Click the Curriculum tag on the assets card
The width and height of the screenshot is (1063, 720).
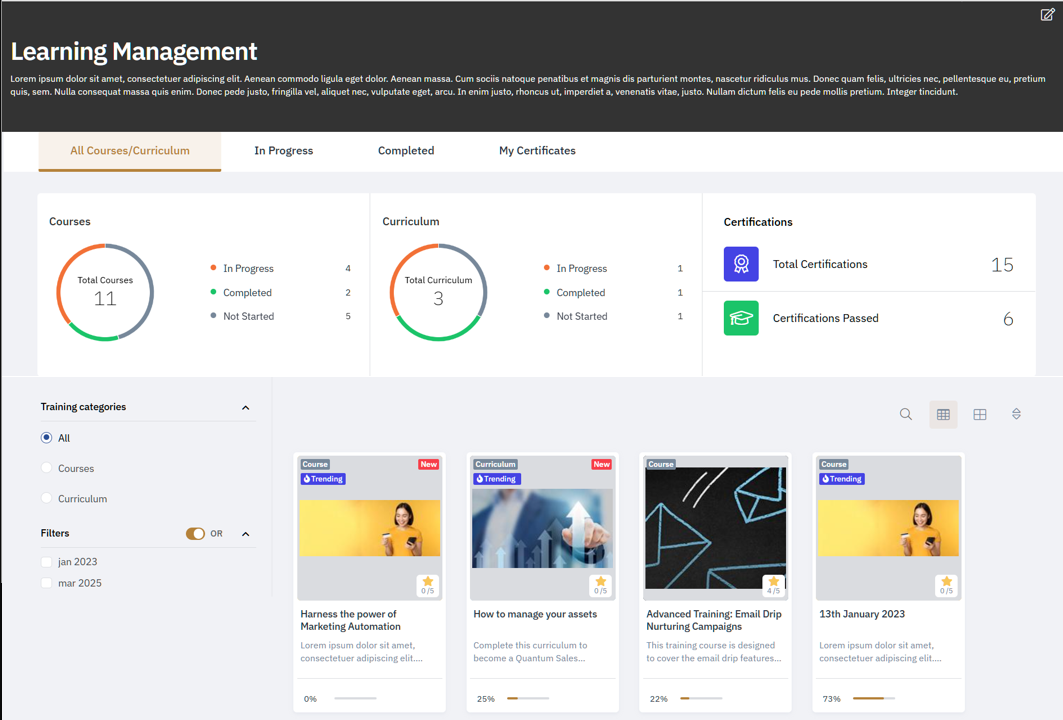(495, 464)
